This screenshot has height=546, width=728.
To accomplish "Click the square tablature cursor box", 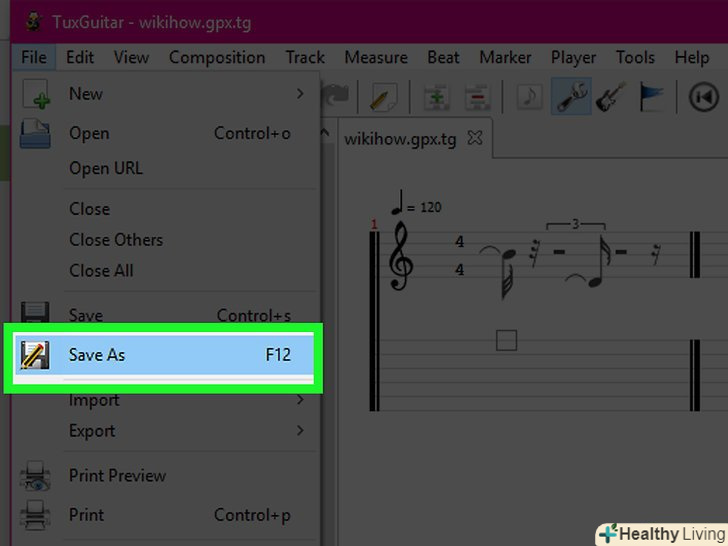I will point(507,340).
